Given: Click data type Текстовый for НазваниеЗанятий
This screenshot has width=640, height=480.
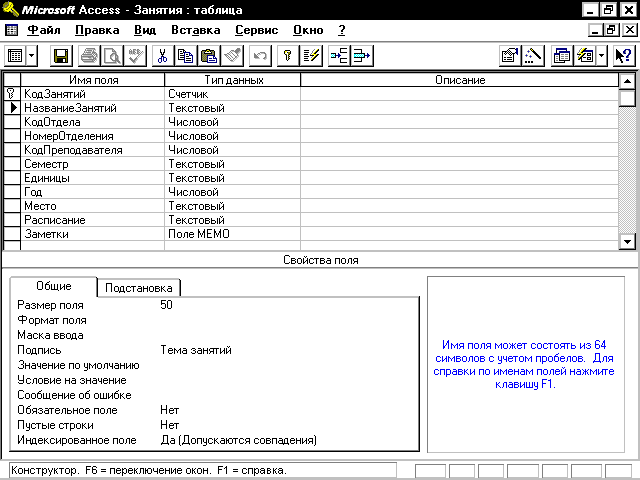Looking at the screenshot, I should tap(232, 108).
